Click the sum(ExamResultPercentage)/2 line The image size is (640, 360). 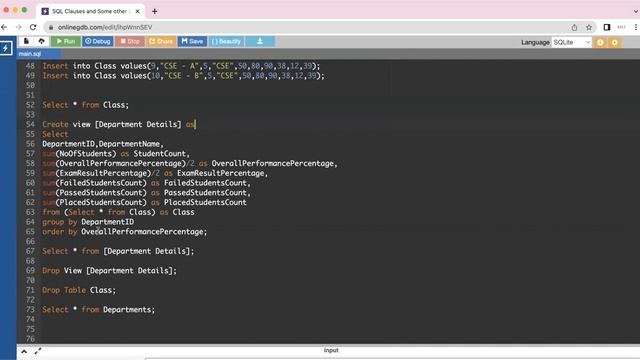155,173
